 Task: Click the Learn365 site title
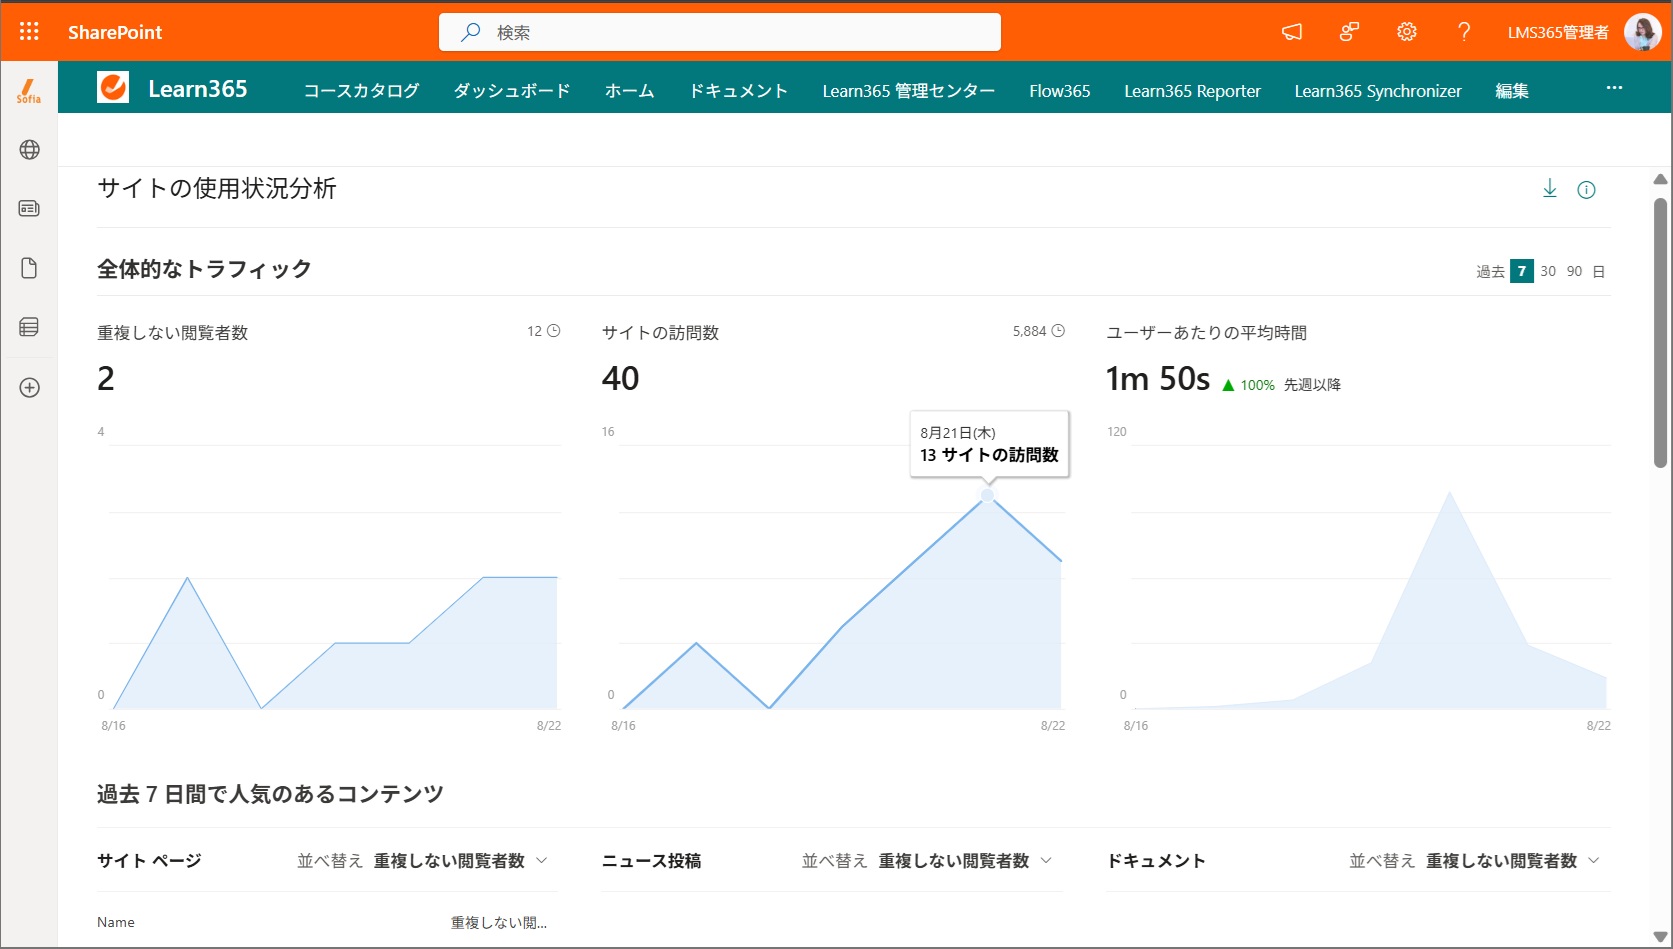tap(198, 89)
